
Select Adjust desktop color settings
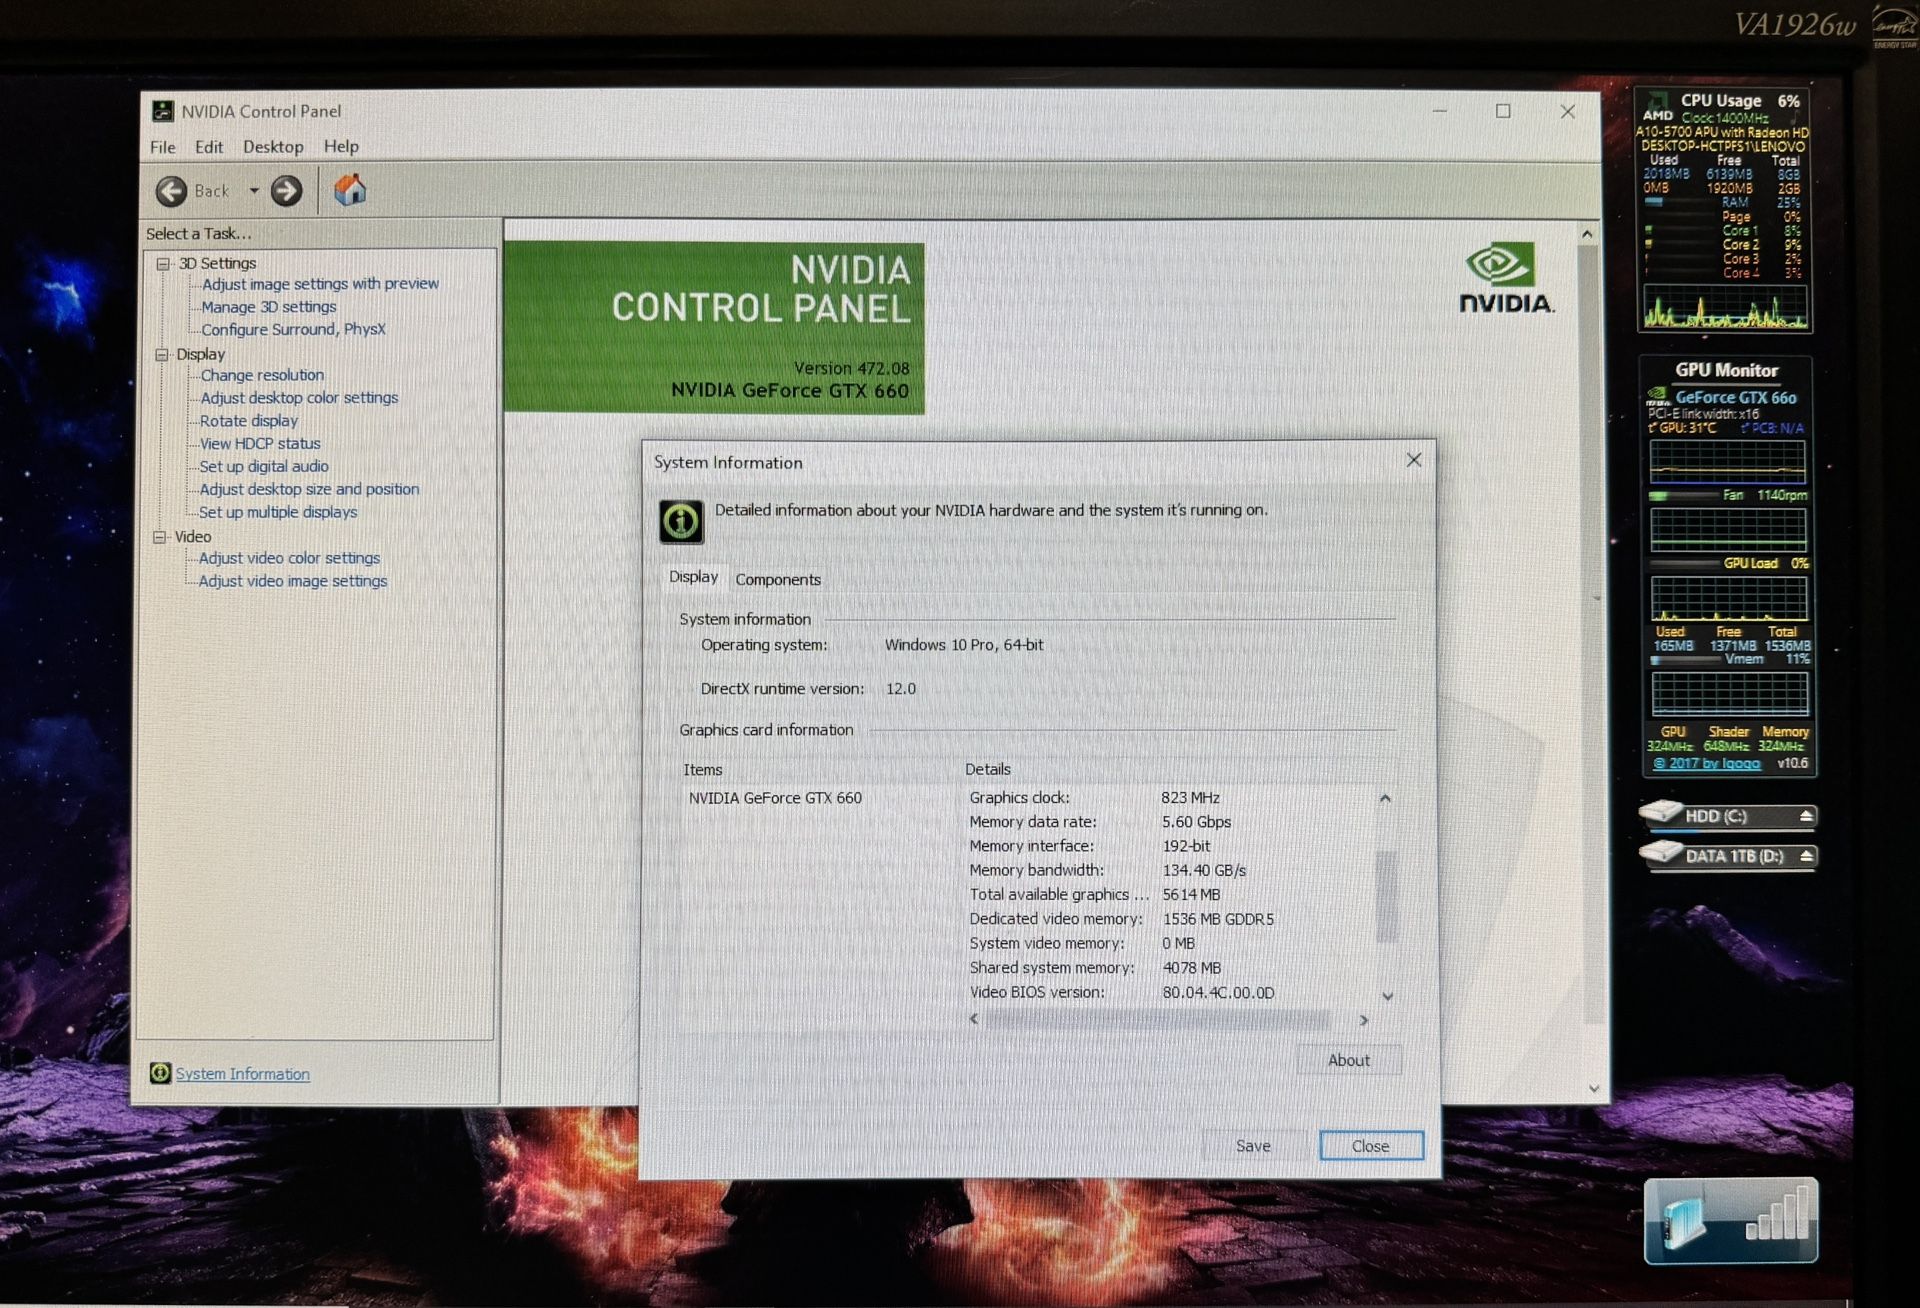point(298,397)
